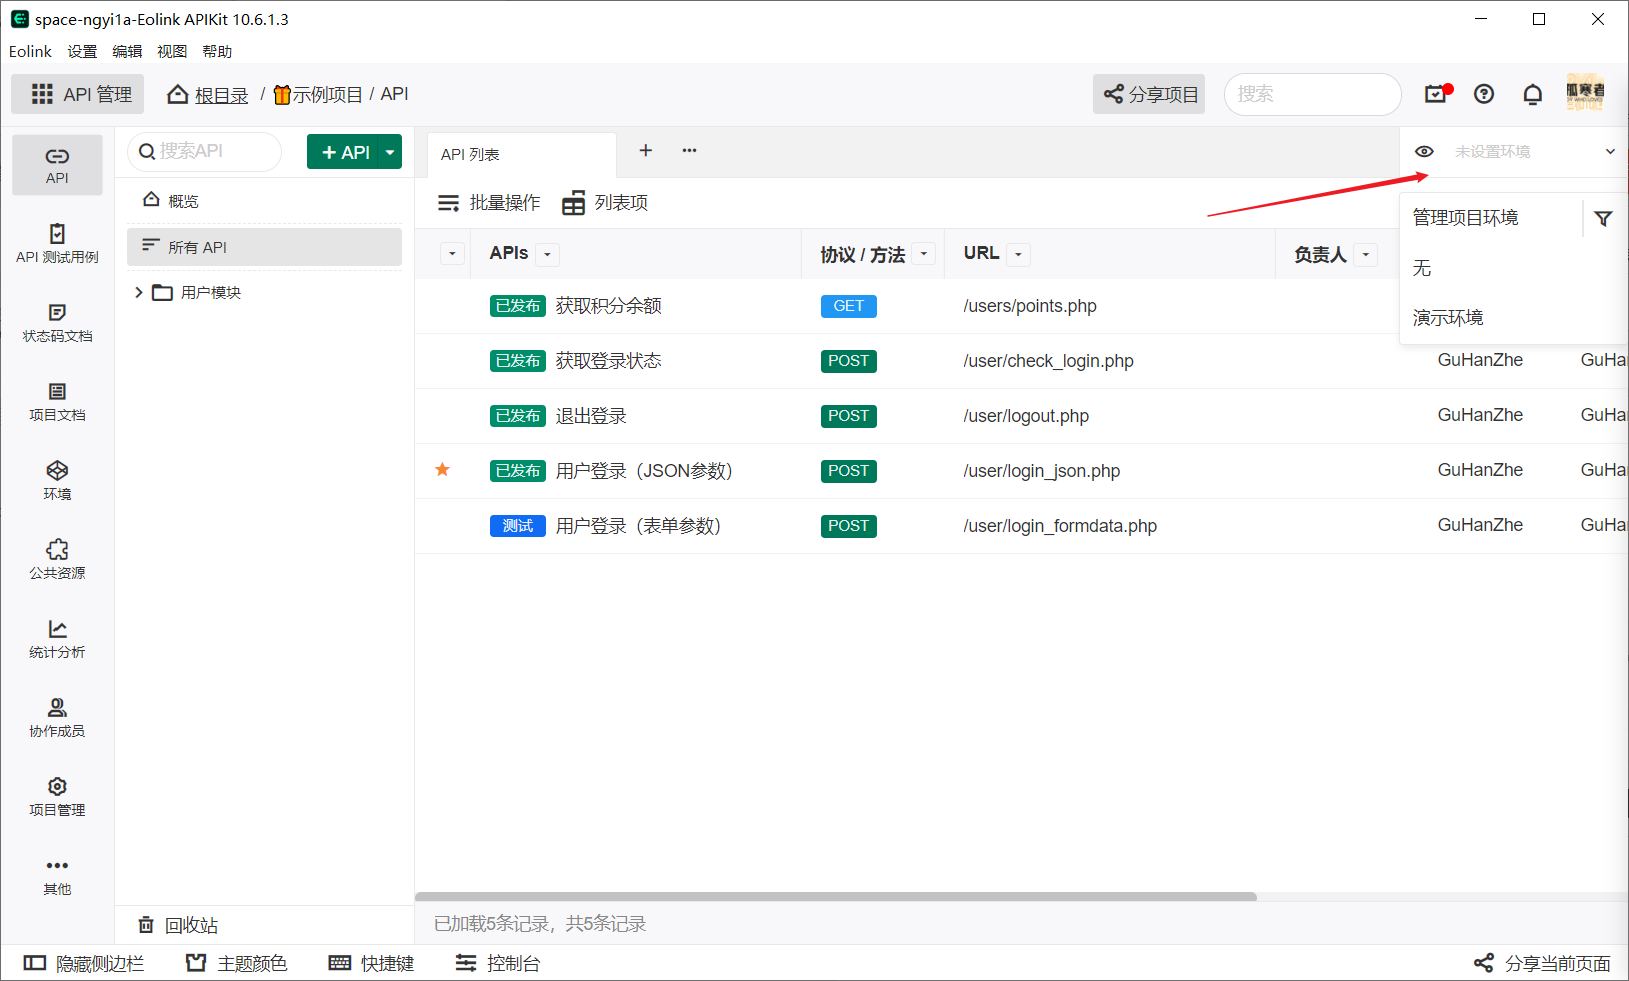The image size is (1629, 981).
Task: Toggle the star on 用户登录（JSON参数）
Action: pos(442,470)
